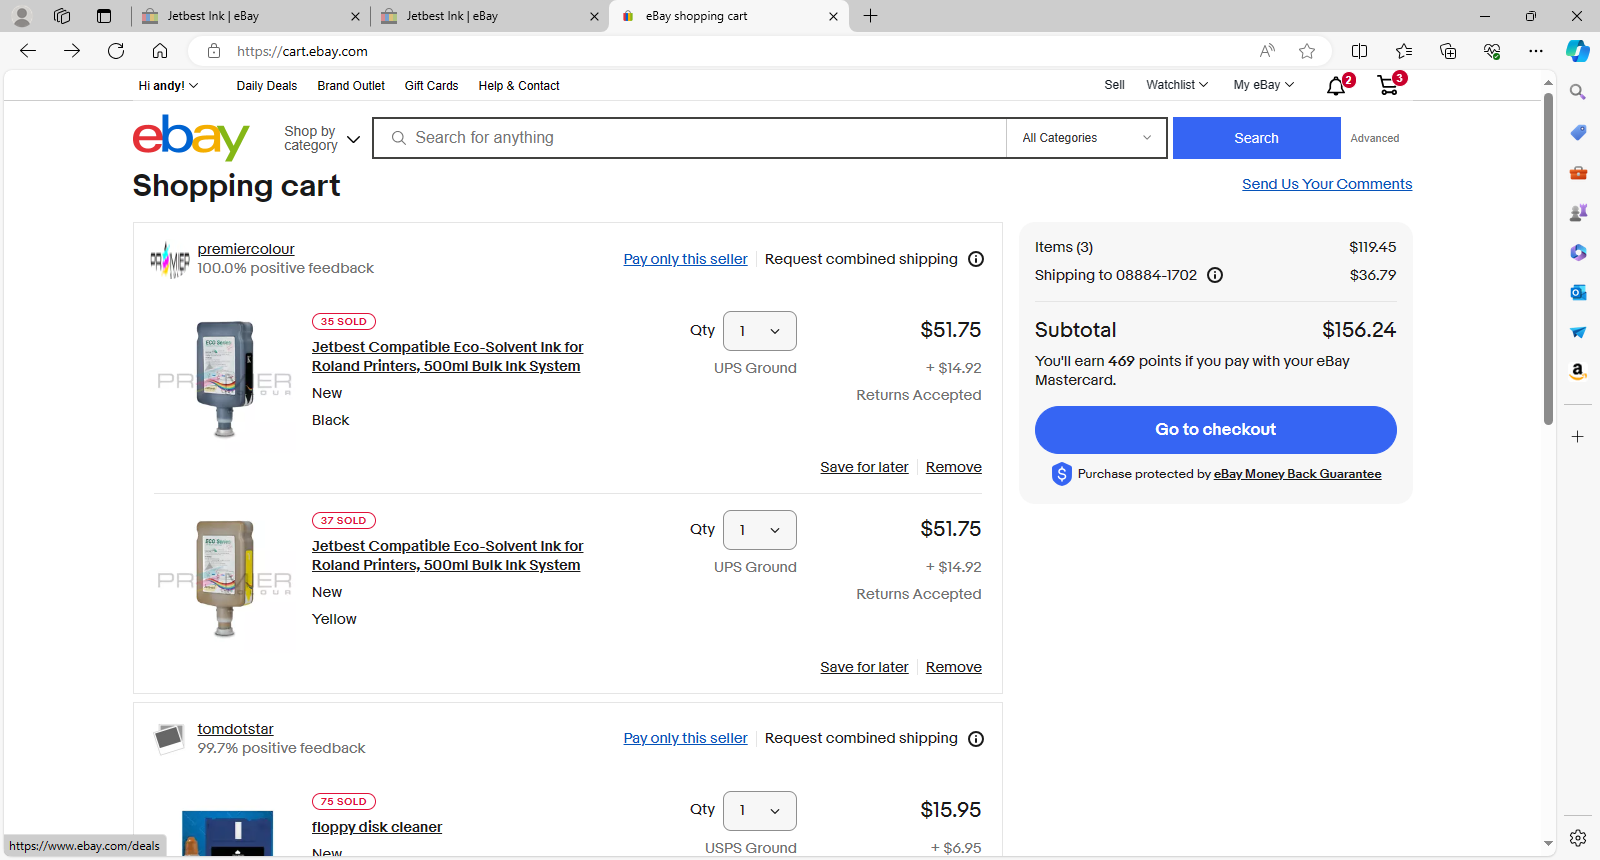Pay only premiercolour seller link

(x=685, y=259)
